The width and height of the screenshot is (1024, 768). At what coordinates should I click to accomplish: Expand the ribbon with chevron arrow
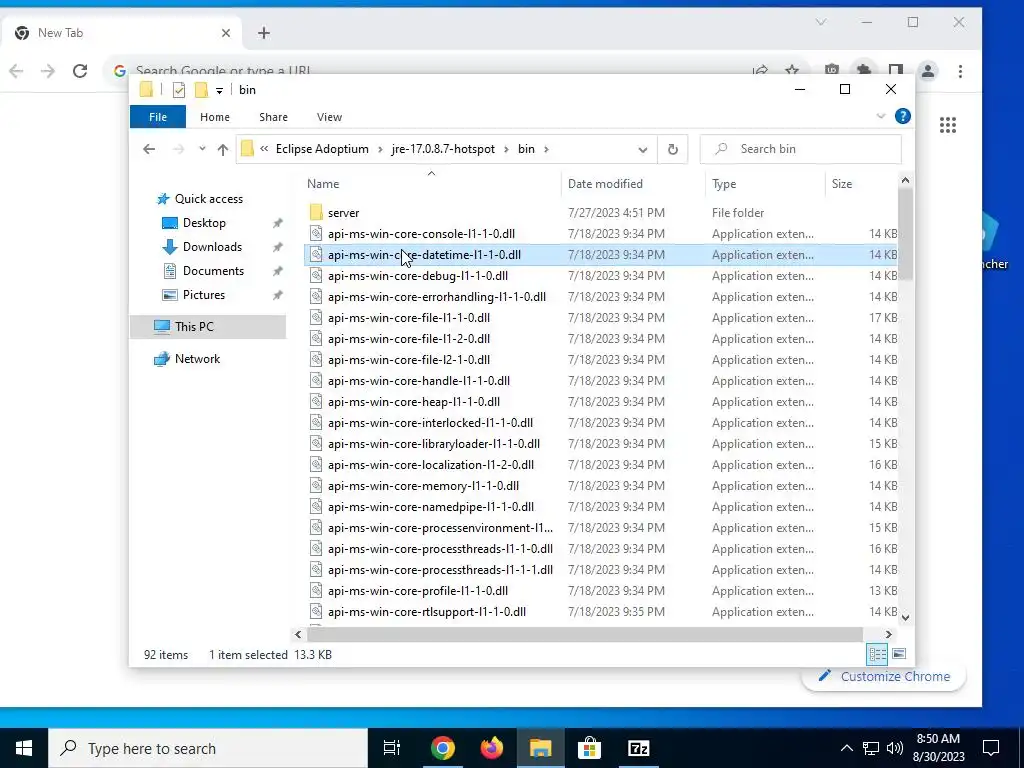[880, 116]
